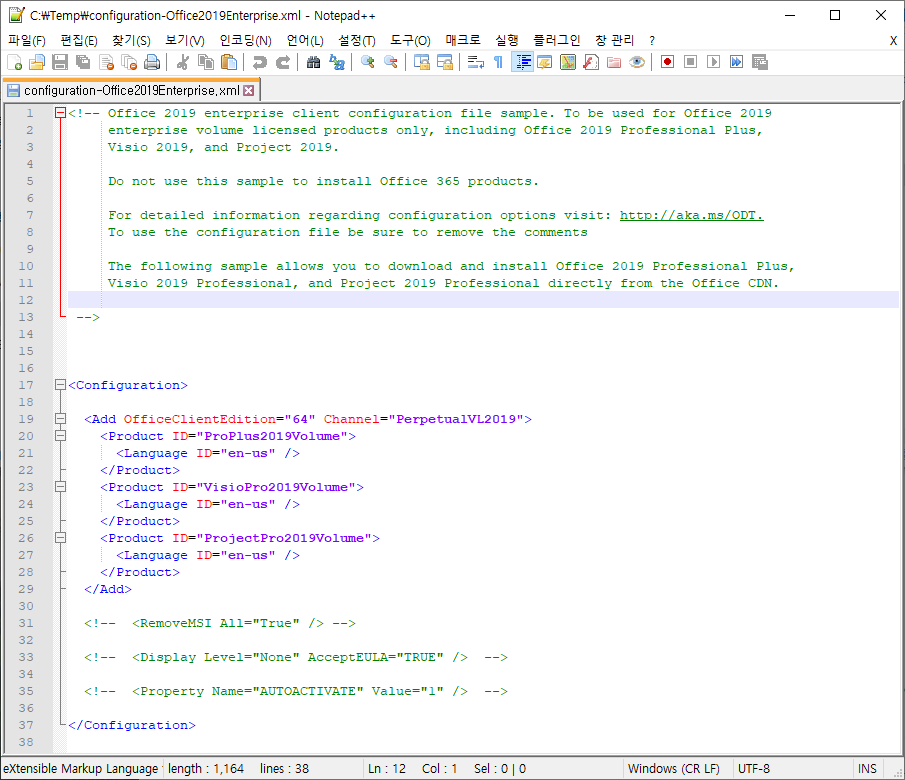Open the 실행 menu
Screen dimensions: 905x780
pyautogui.click(x=507, y=40)
